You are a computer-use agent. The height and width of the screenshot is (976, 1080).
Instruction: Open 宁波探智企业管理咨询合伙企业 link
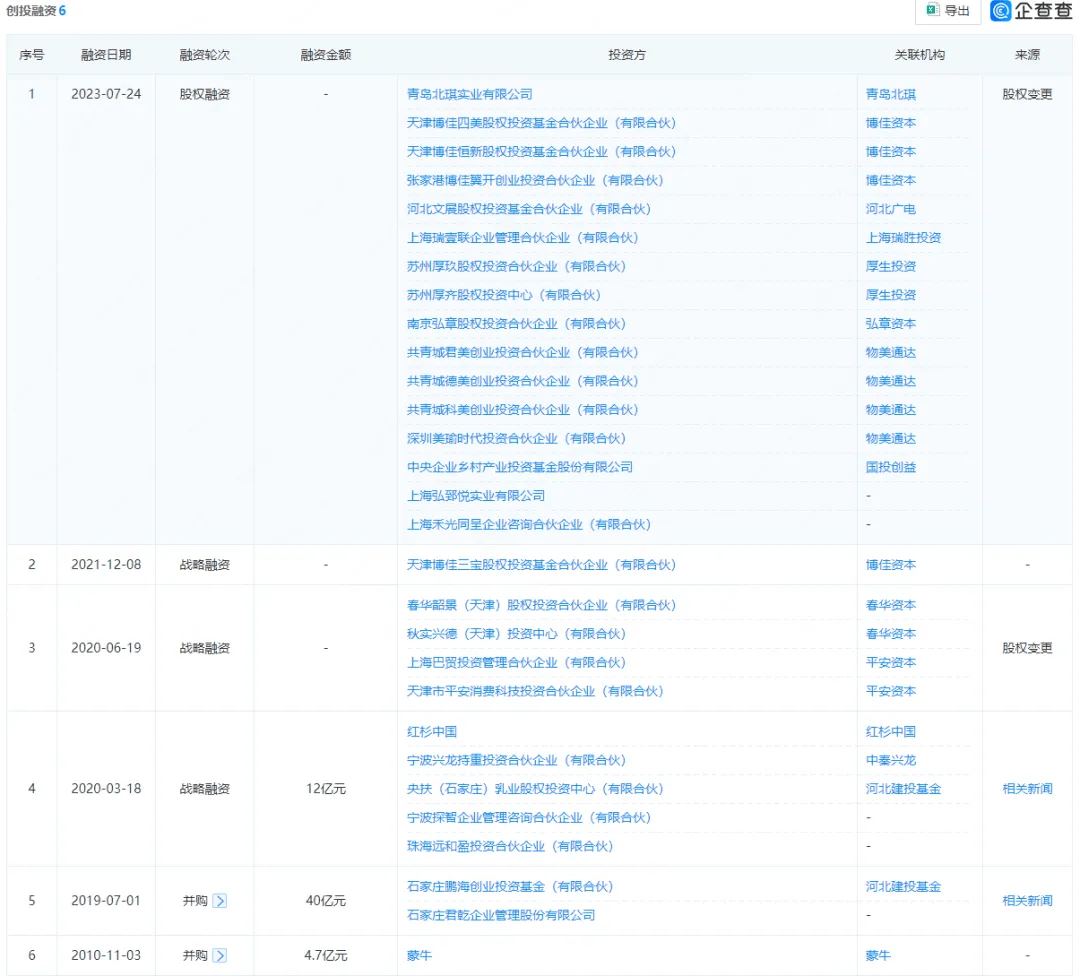point(528,818)
